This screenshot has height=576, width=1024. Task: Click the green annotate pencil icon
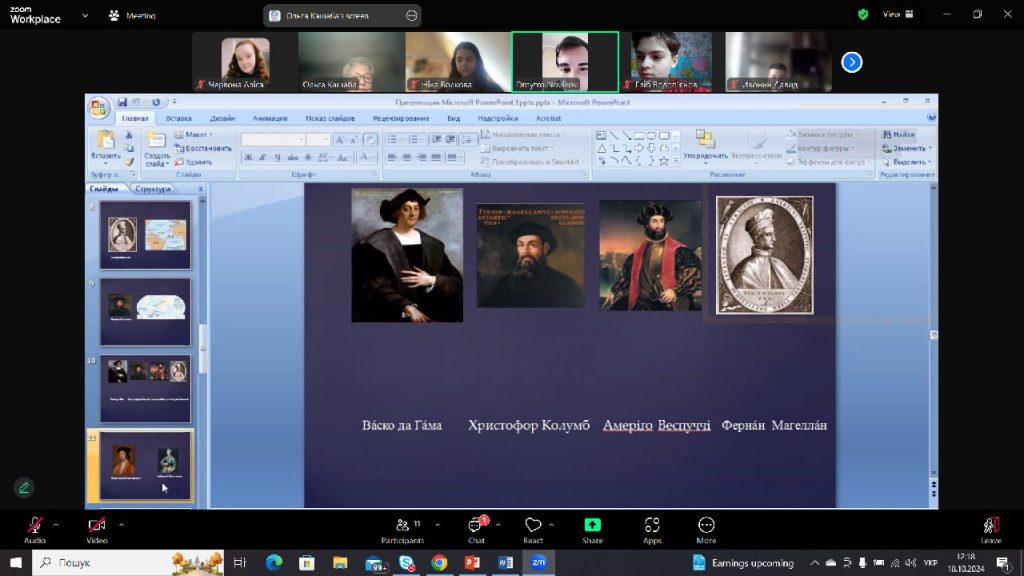[x=24, y=488]
